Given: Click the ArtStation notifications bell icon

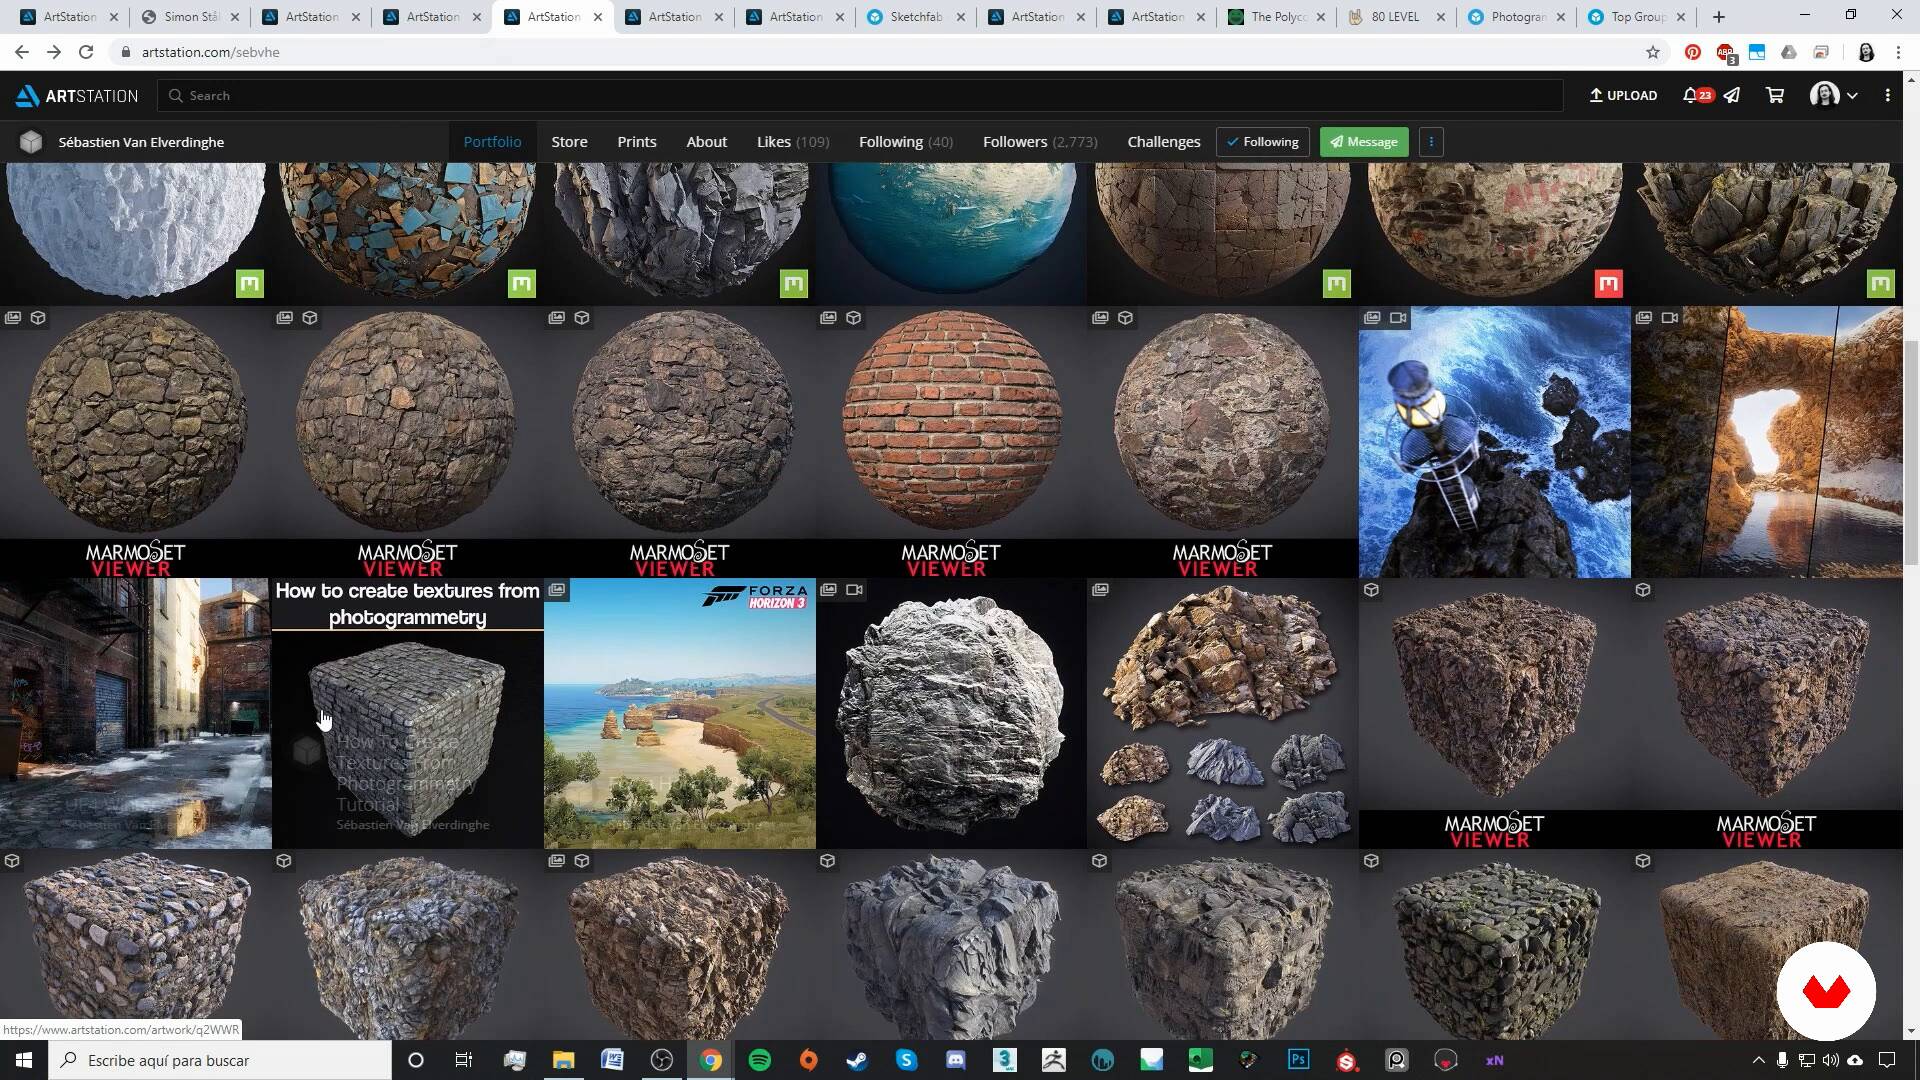Looking at the screenshot, I should click(1690, 95).
